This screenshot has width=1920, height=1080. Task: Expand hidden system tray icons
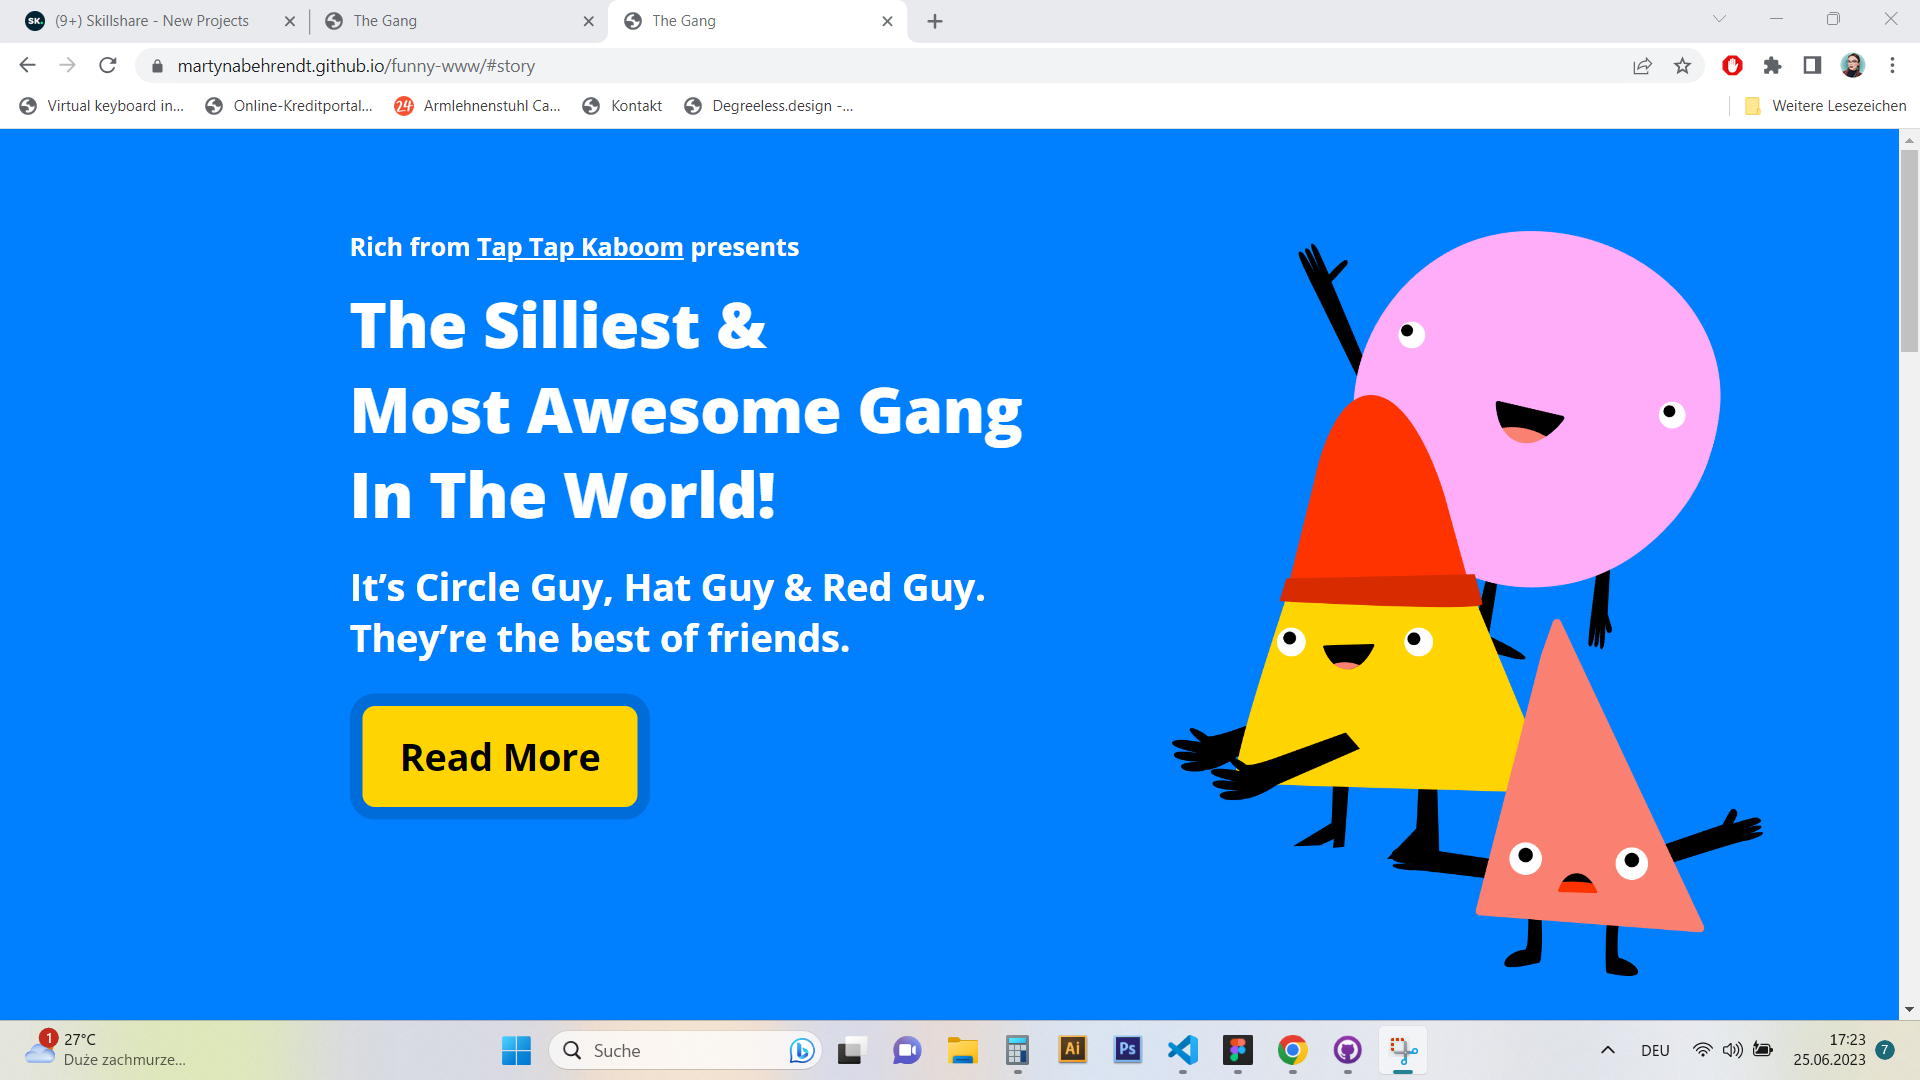tap(1608, 1050)
